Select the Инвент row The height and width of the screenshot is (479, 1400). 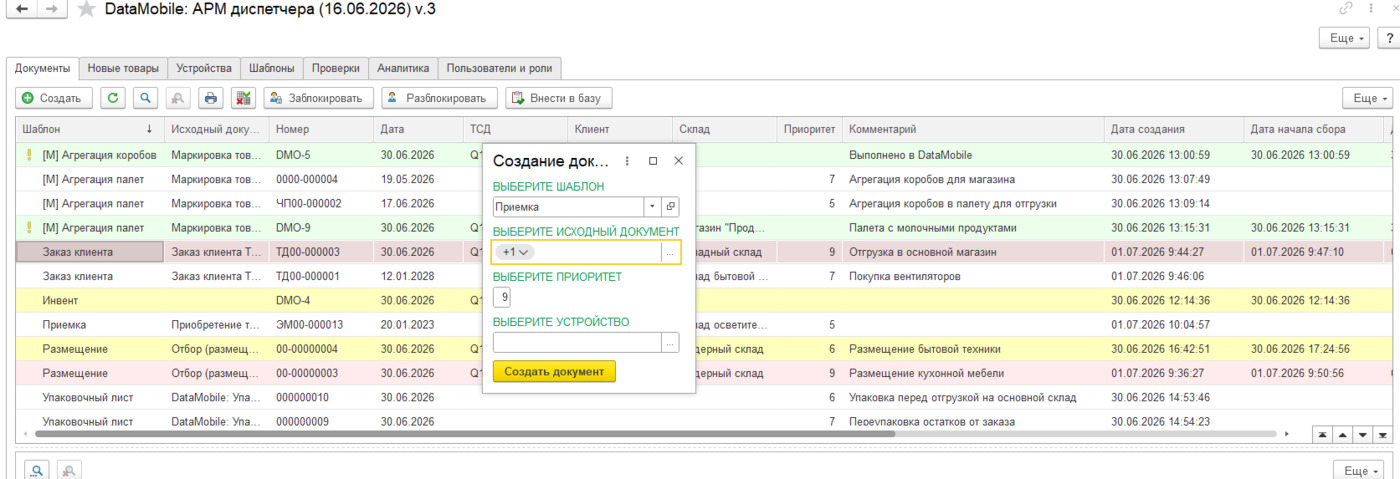703,300
